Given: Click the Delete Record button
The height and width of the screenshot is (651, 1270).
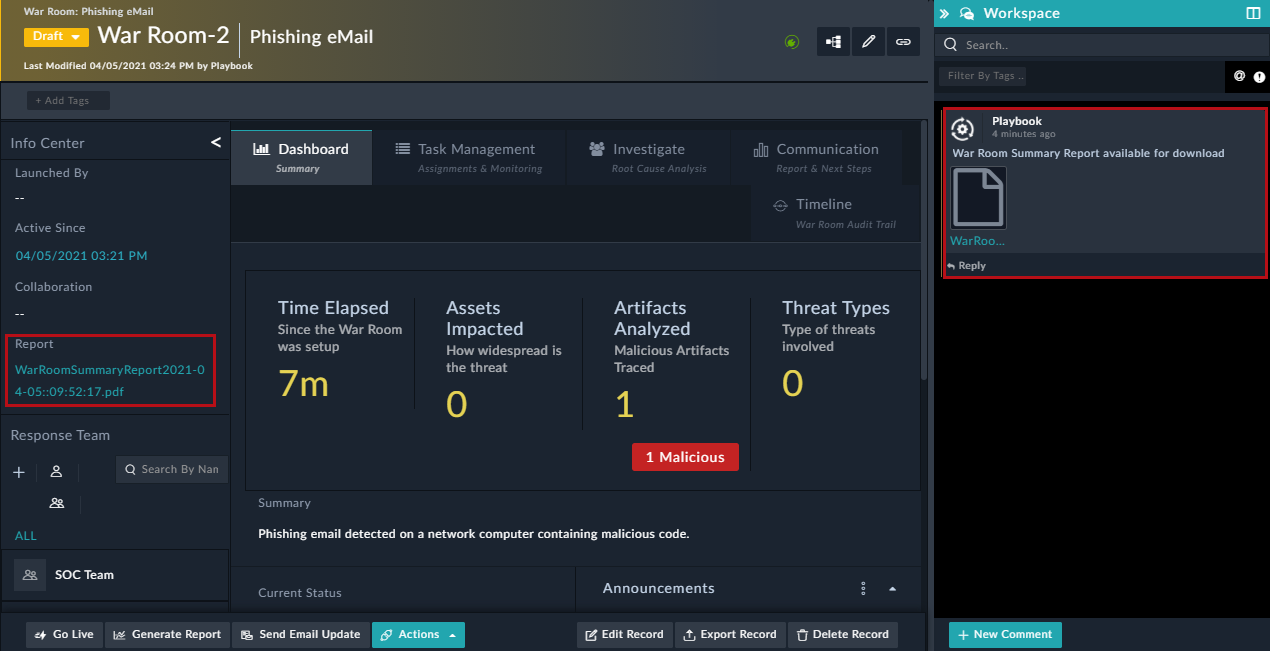Looking at the screenshot, I should click(x=842, y=634).
